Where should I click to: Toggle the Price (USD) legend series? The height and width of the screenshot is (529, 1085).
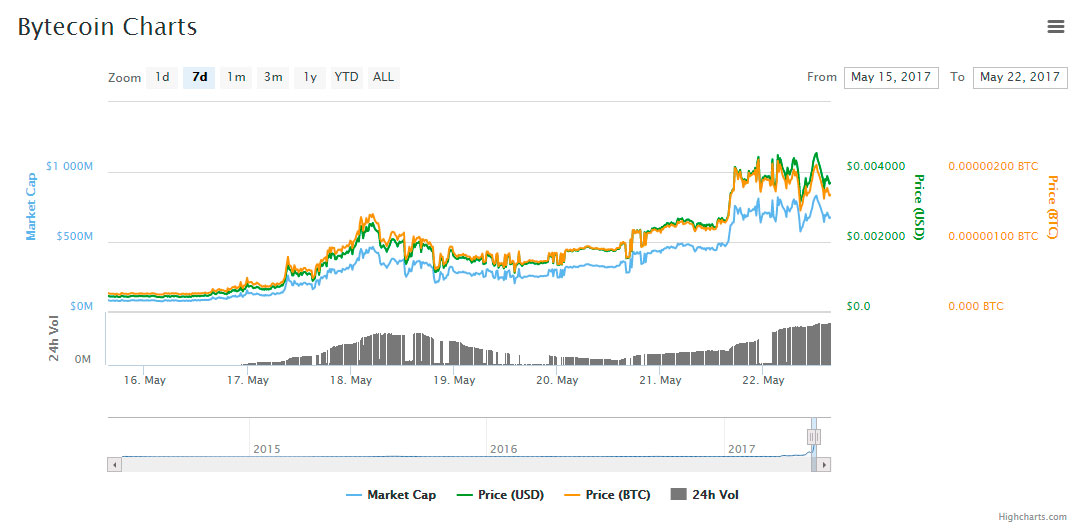point(500,495)
